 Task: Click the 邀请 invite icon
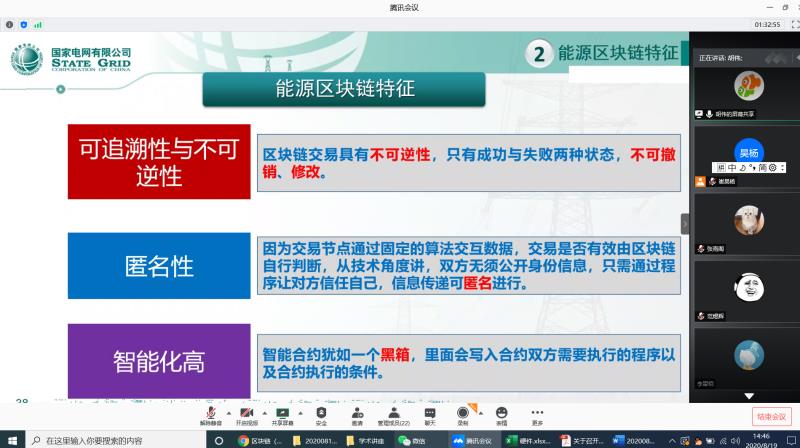point(357,412)
